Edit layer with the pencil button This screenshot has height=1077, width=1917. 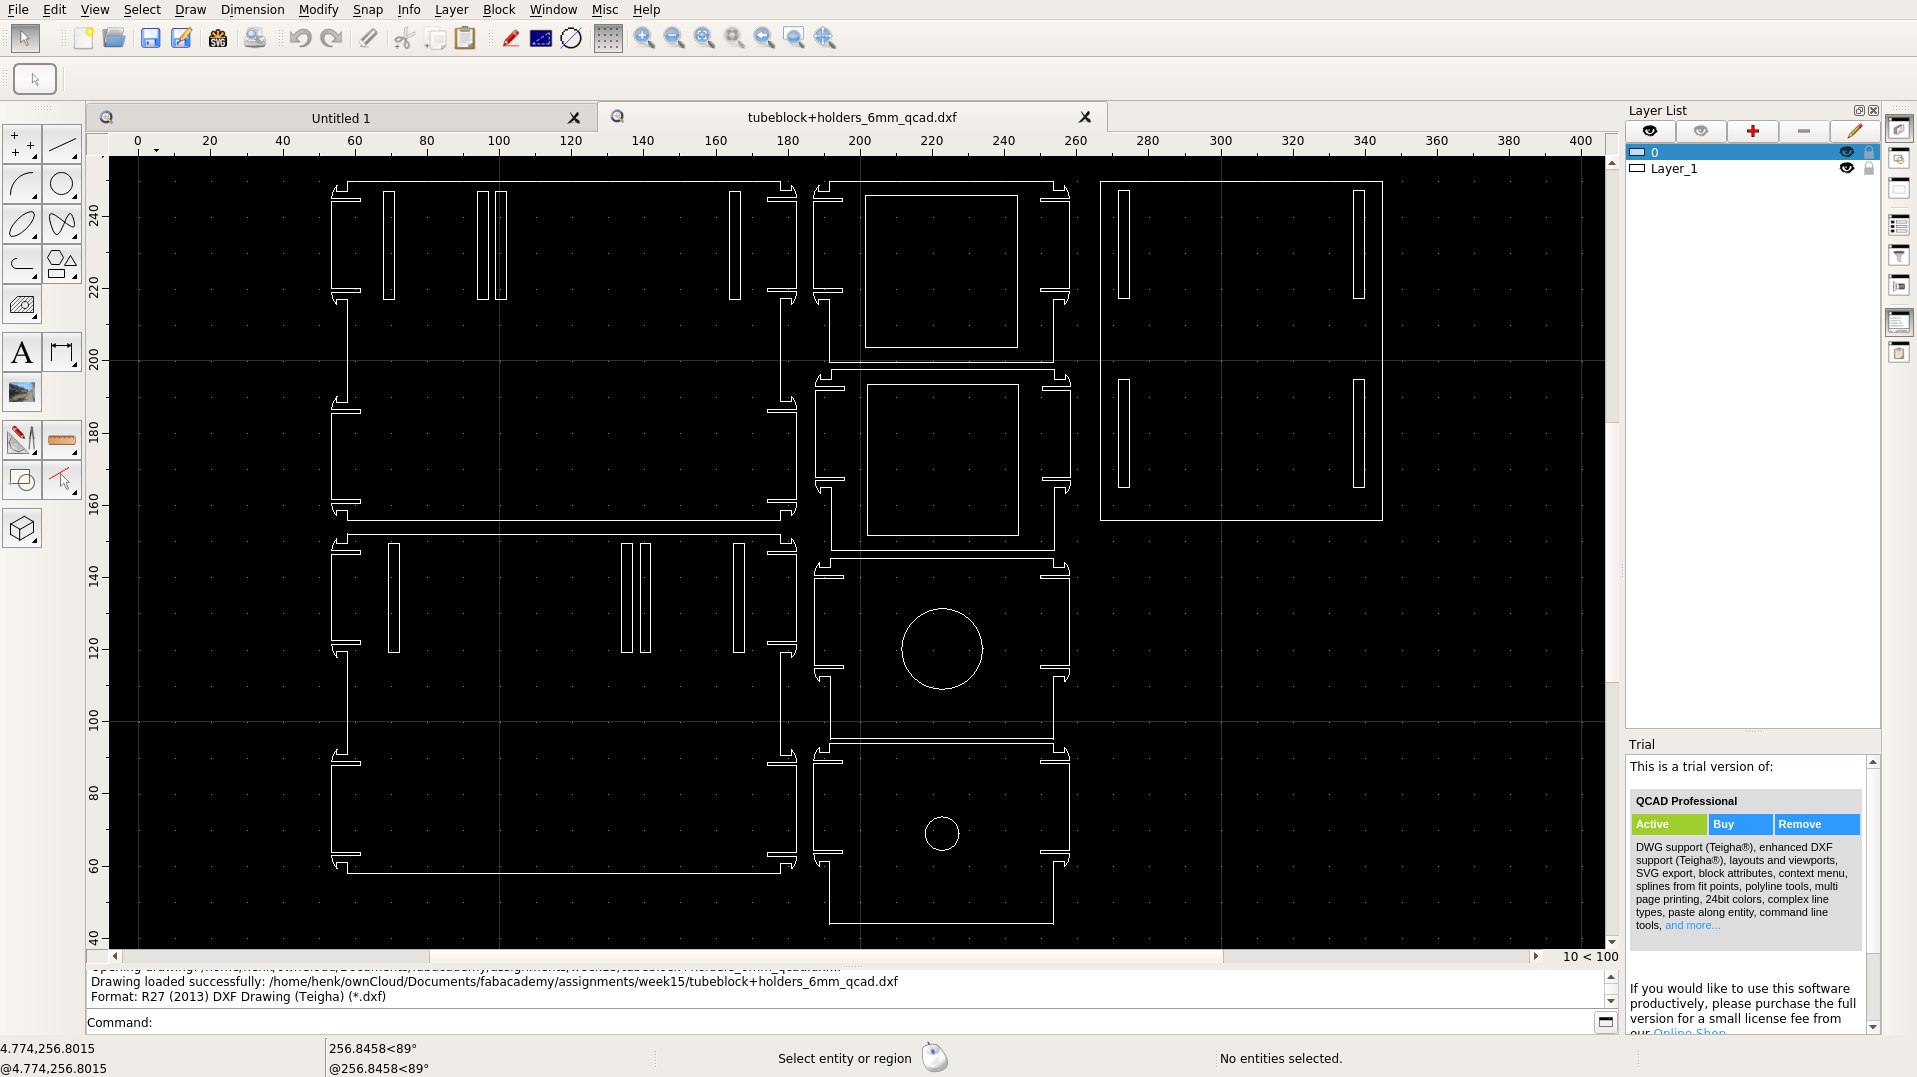click(x=1855, y=131)
